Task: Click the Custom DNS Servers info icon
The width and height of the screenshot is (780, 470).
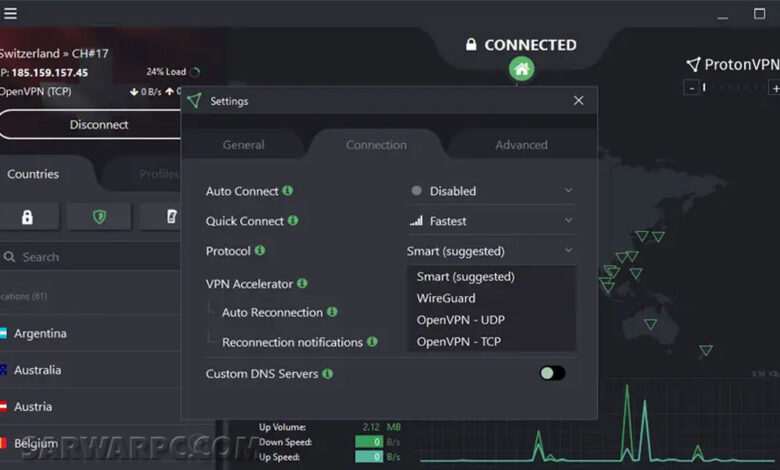Action: point(327,374)
